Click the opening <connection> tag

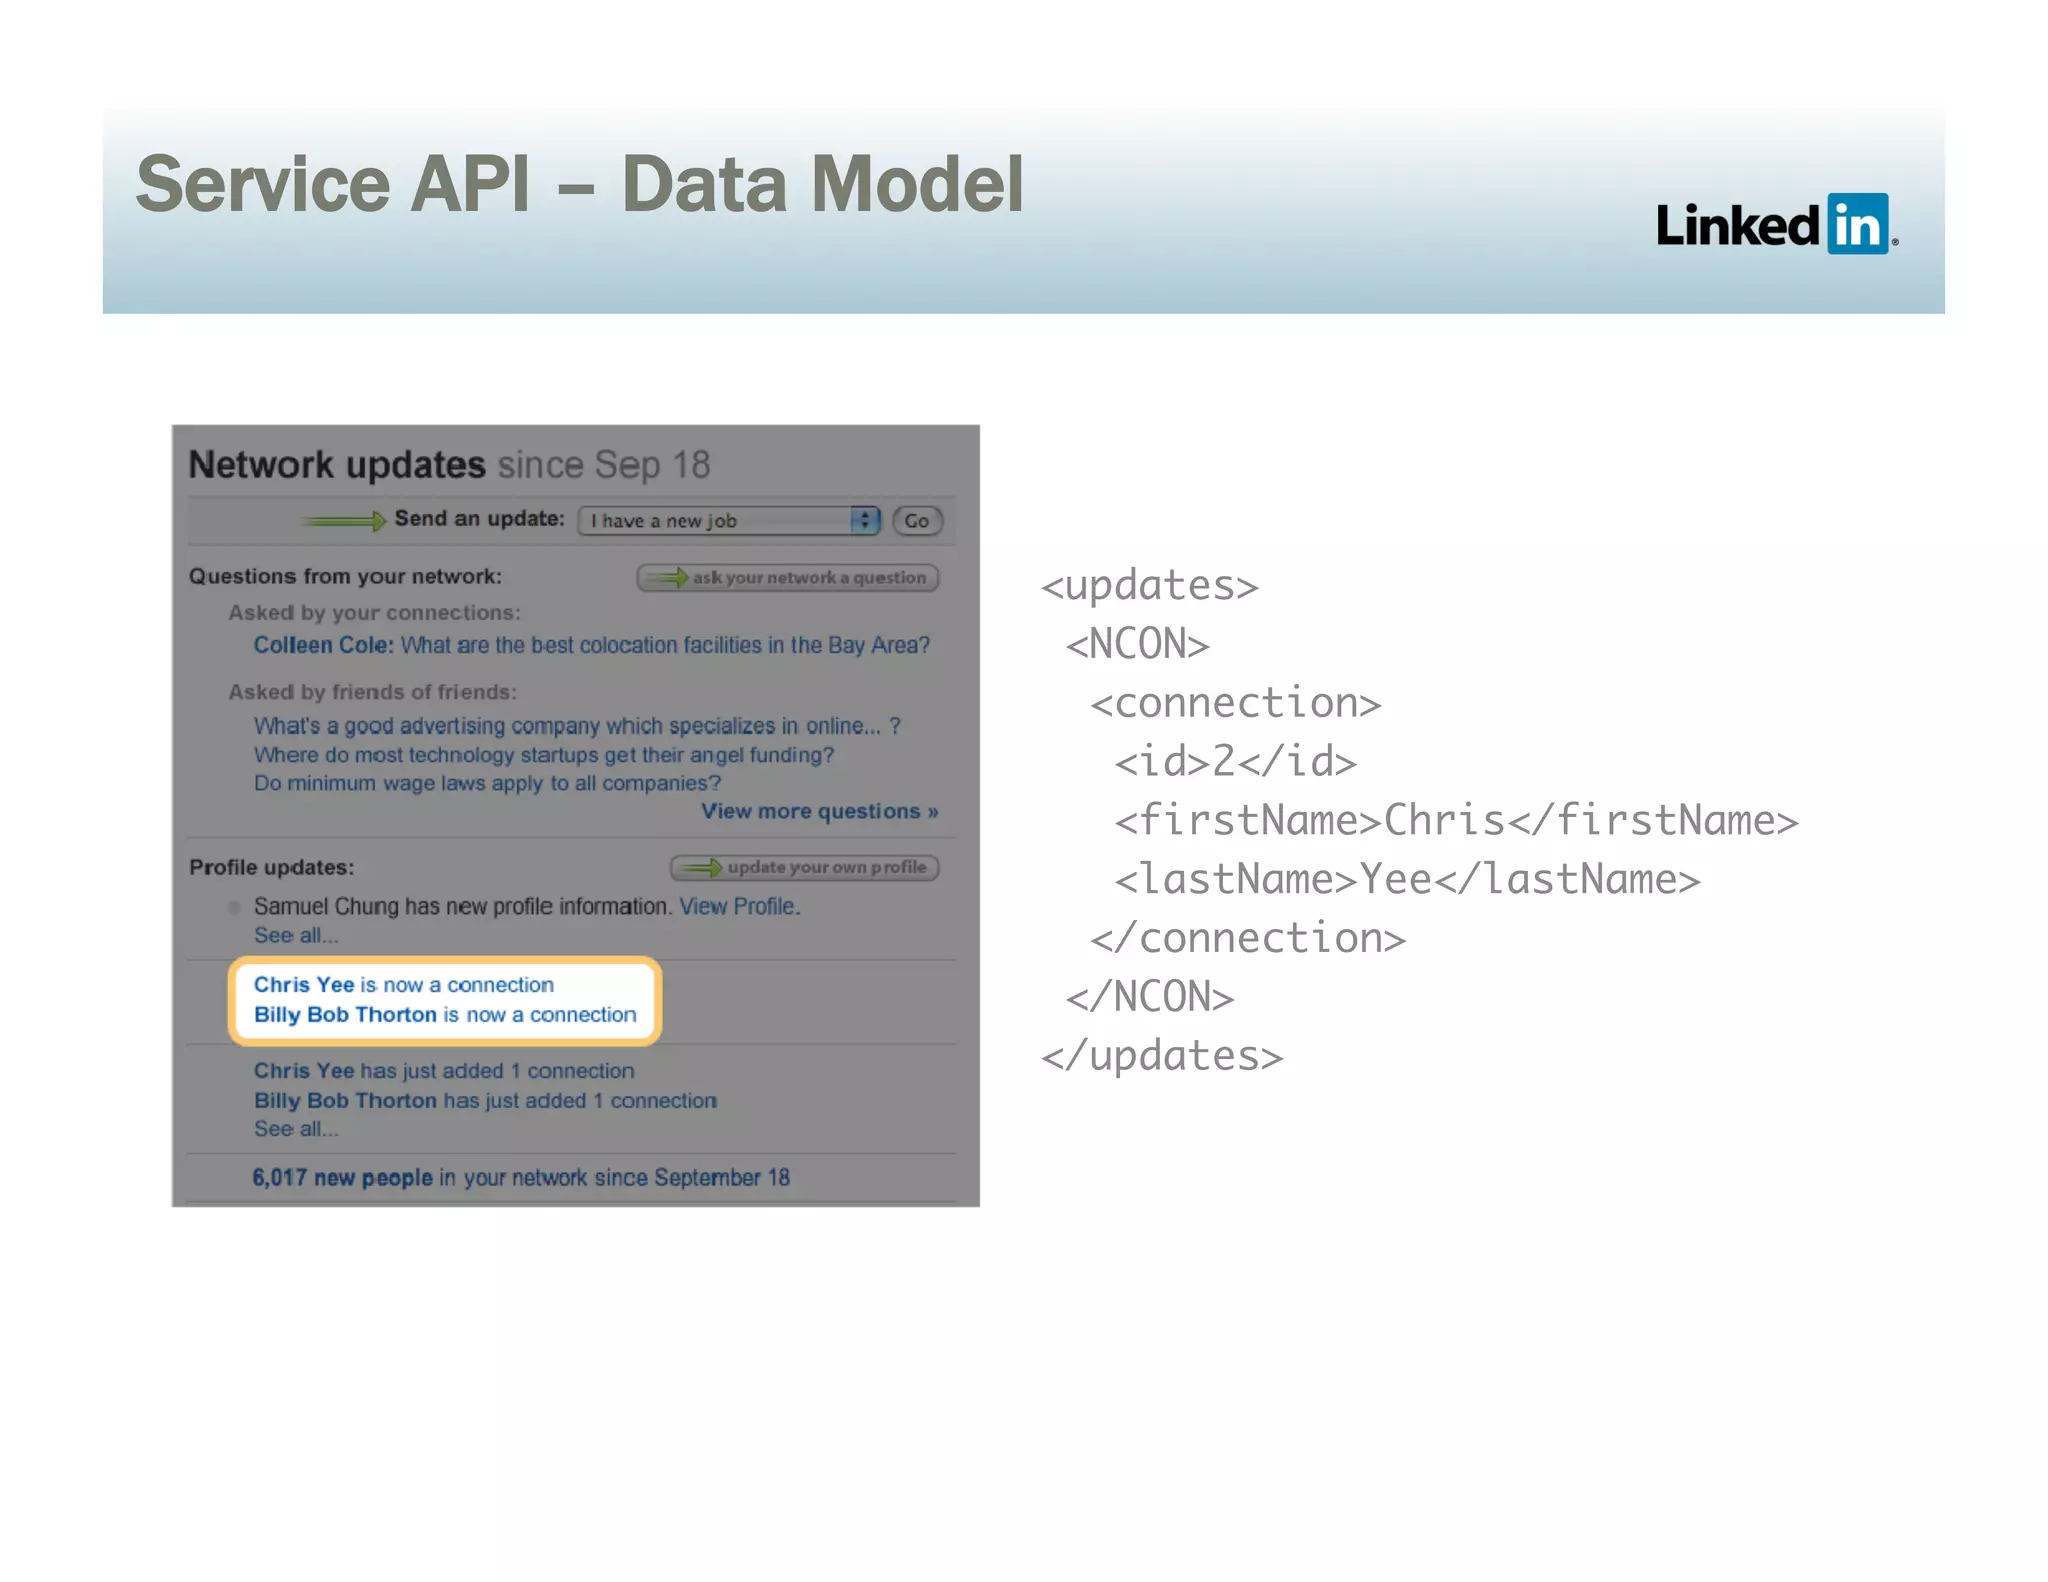(x=1235, y=703)
